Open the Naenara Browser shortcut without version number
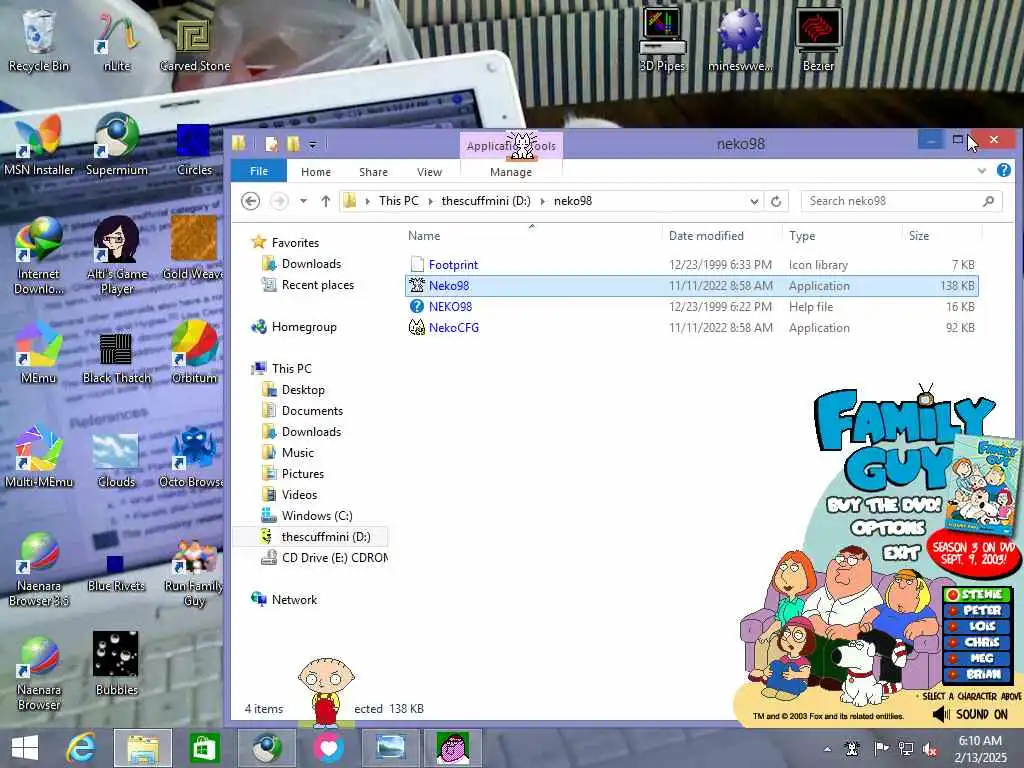This screenshot has height=768, width=1024. tap(38, 673)
